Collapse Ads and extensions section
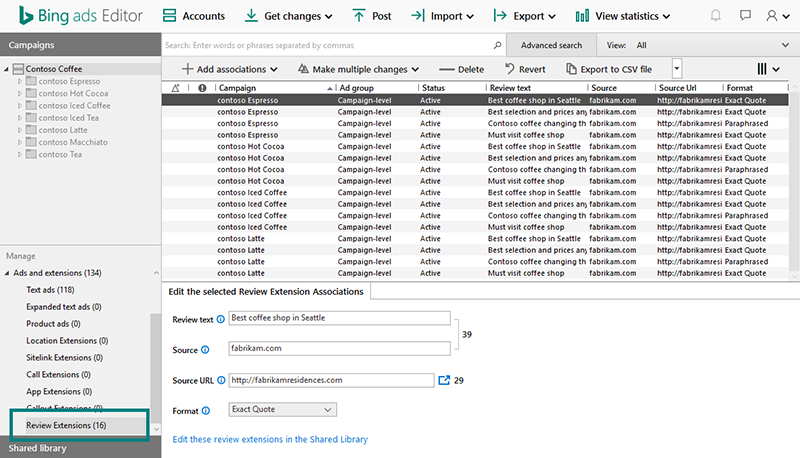Viewport: 800px width, 458px height. click(x=7, y=273)
